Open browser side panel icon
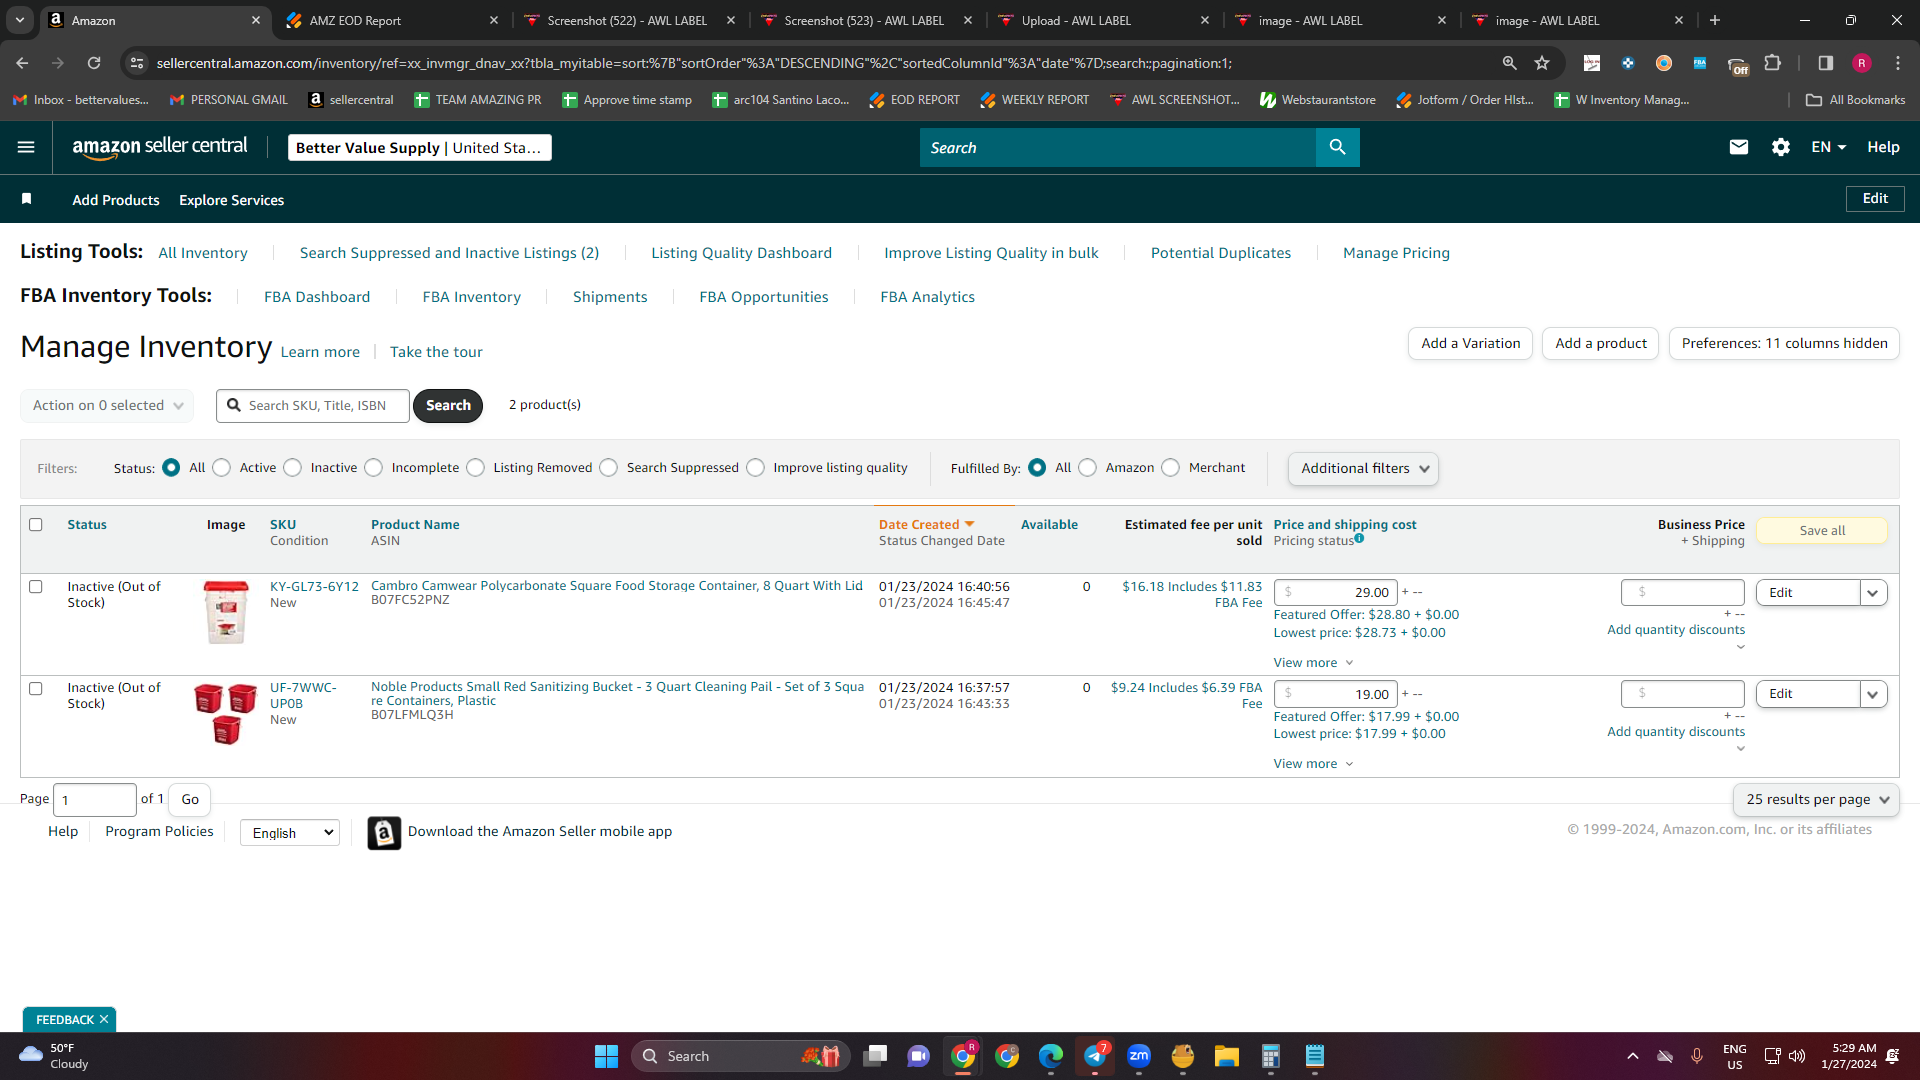The image size is (1920, 1080). [x=1826, y=63]
